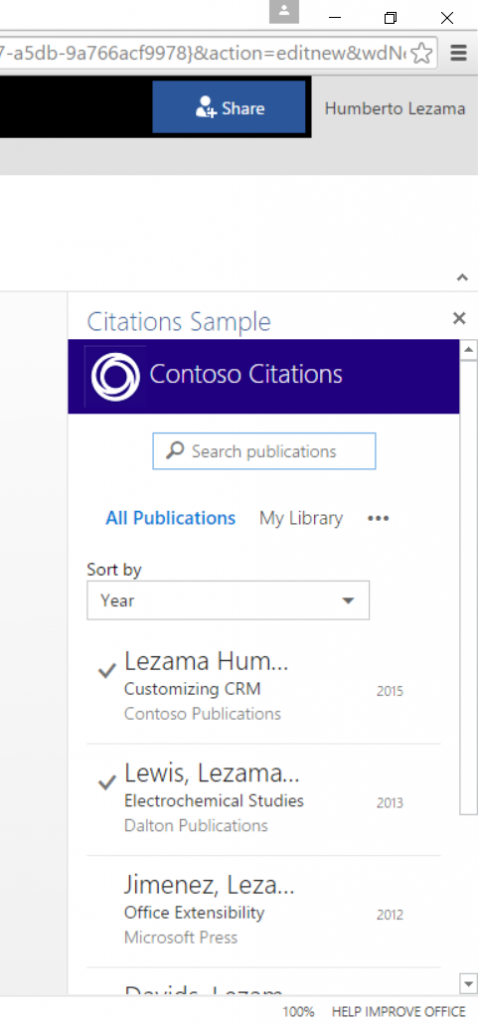The height and width of the screenshot is (1024, 478).
Task: Click the task pane scroll down arrow
Action: pyautogui.click(x=469, y=982)
